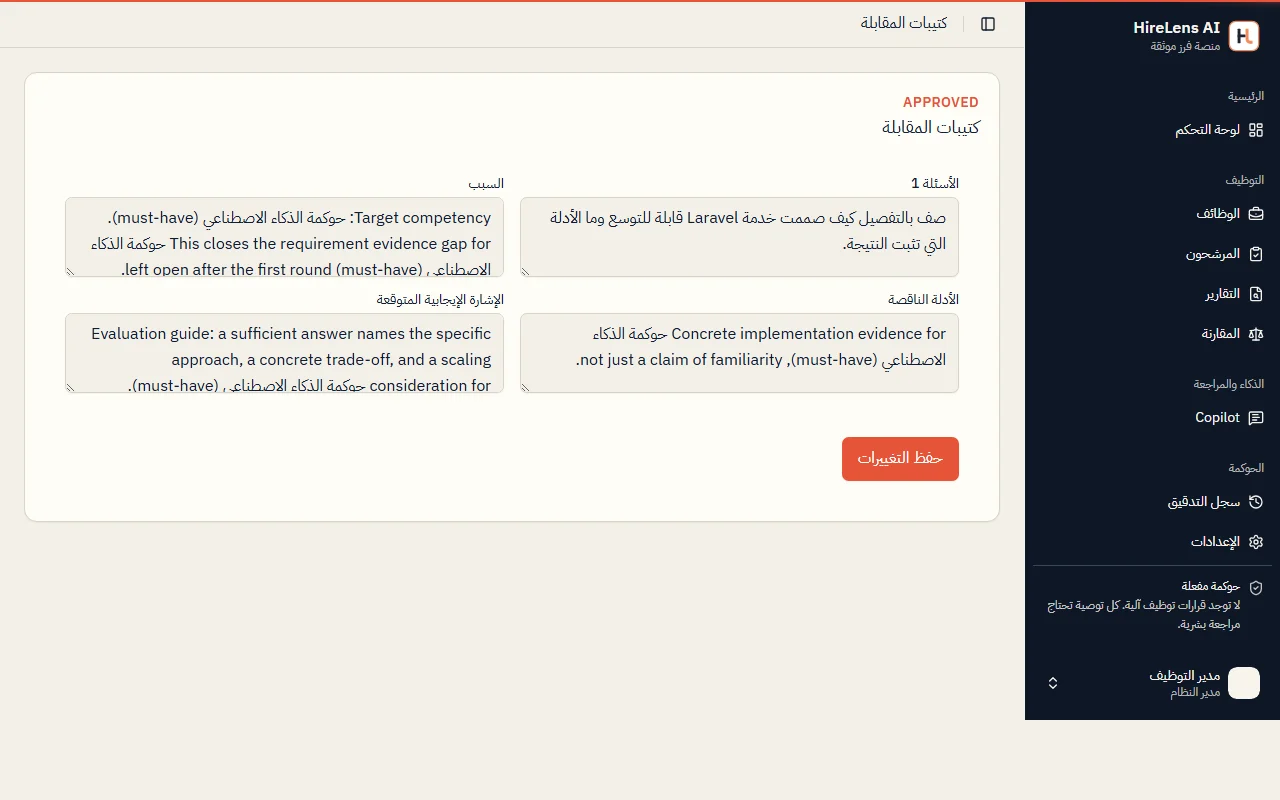Click the كتيبات المقابلة card heading
Screen dimensions: 1280x800
coord(930,127)
